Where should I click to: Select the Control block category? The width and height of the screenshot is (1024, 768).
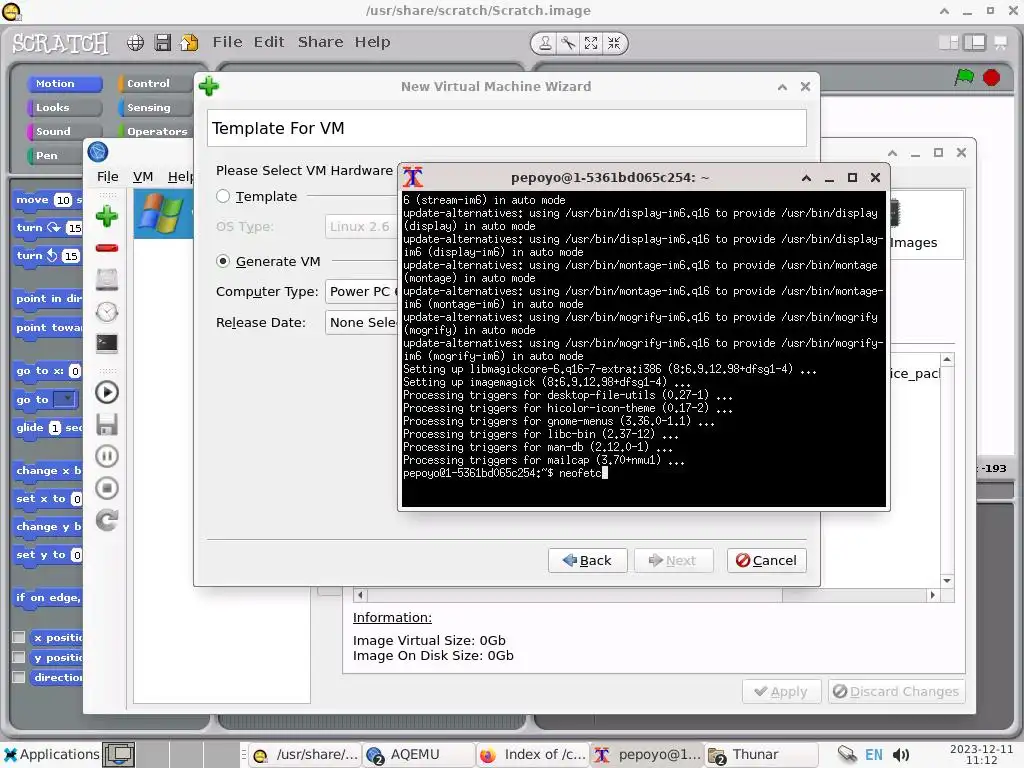(155, 84)
